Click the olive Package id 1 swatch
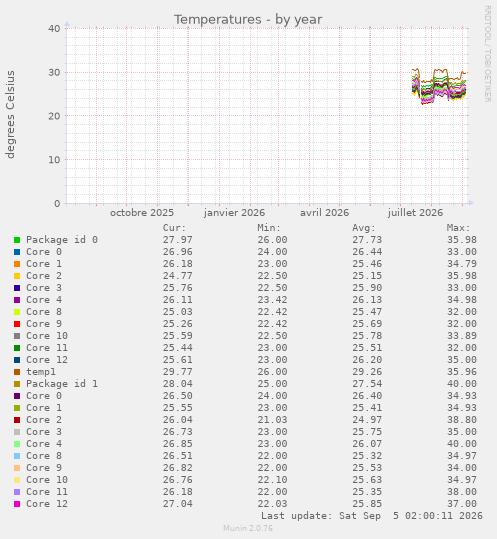Viewport: 497px width, 539px height. point(17,384)
